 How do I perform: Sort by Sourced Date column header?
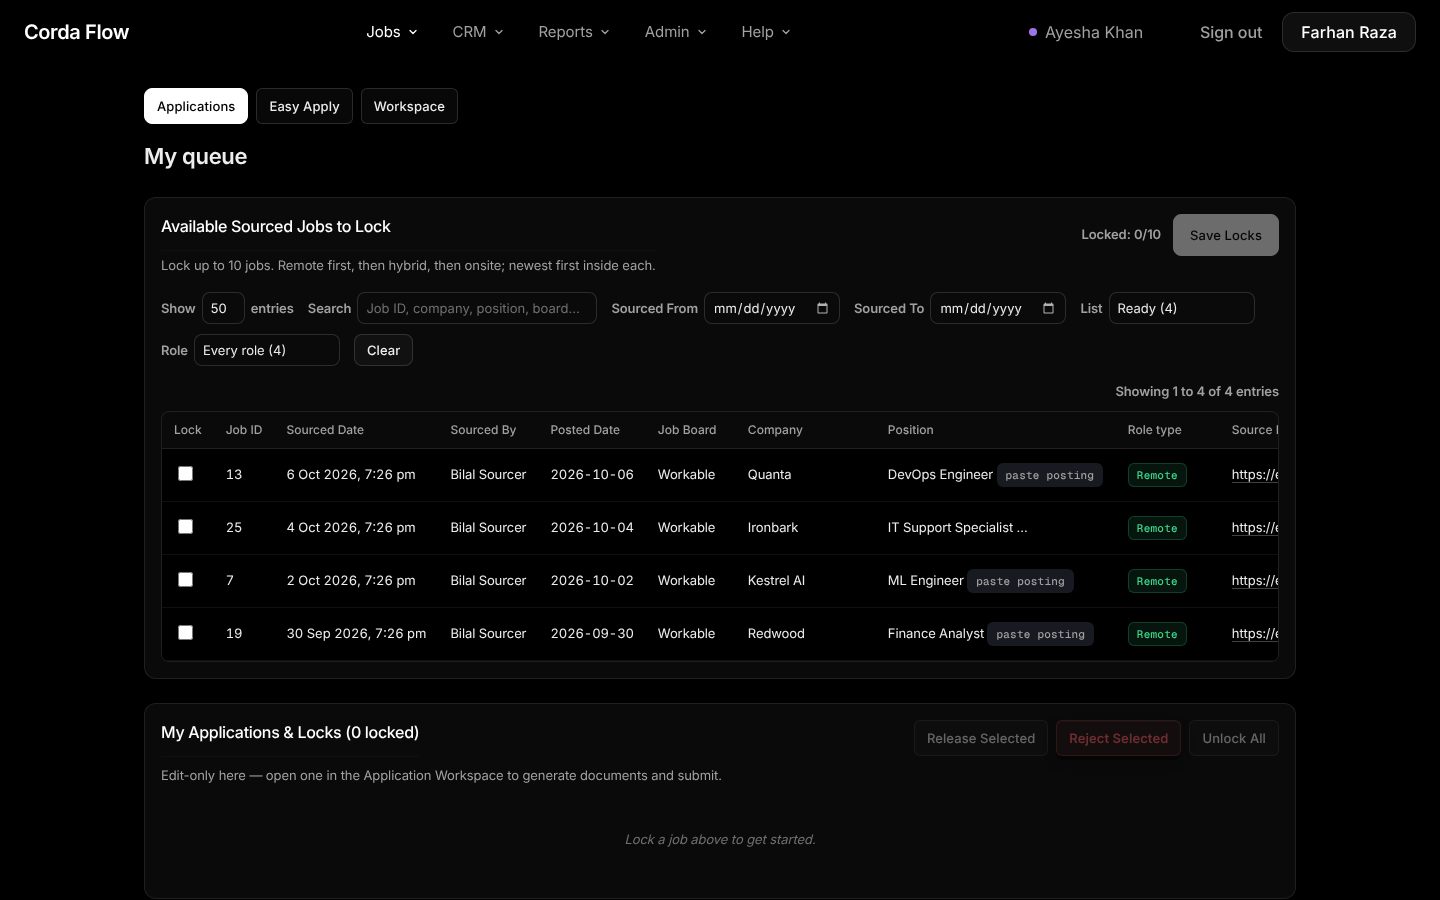[x=325, y=430]
